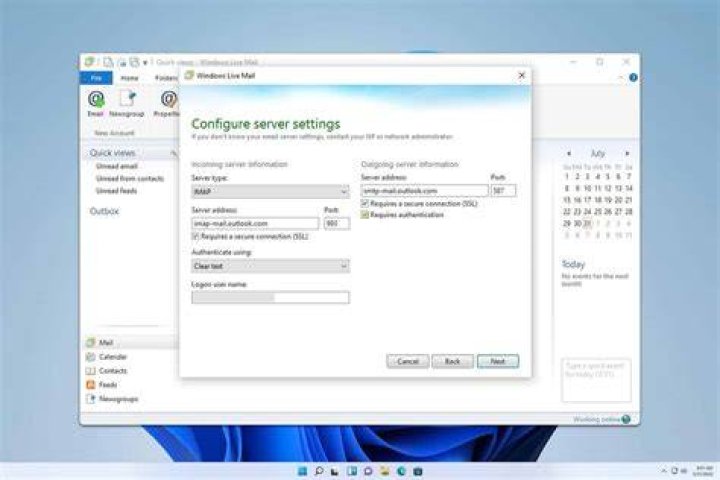Open the Authenticate using dropdown

(x=270, y=266)
